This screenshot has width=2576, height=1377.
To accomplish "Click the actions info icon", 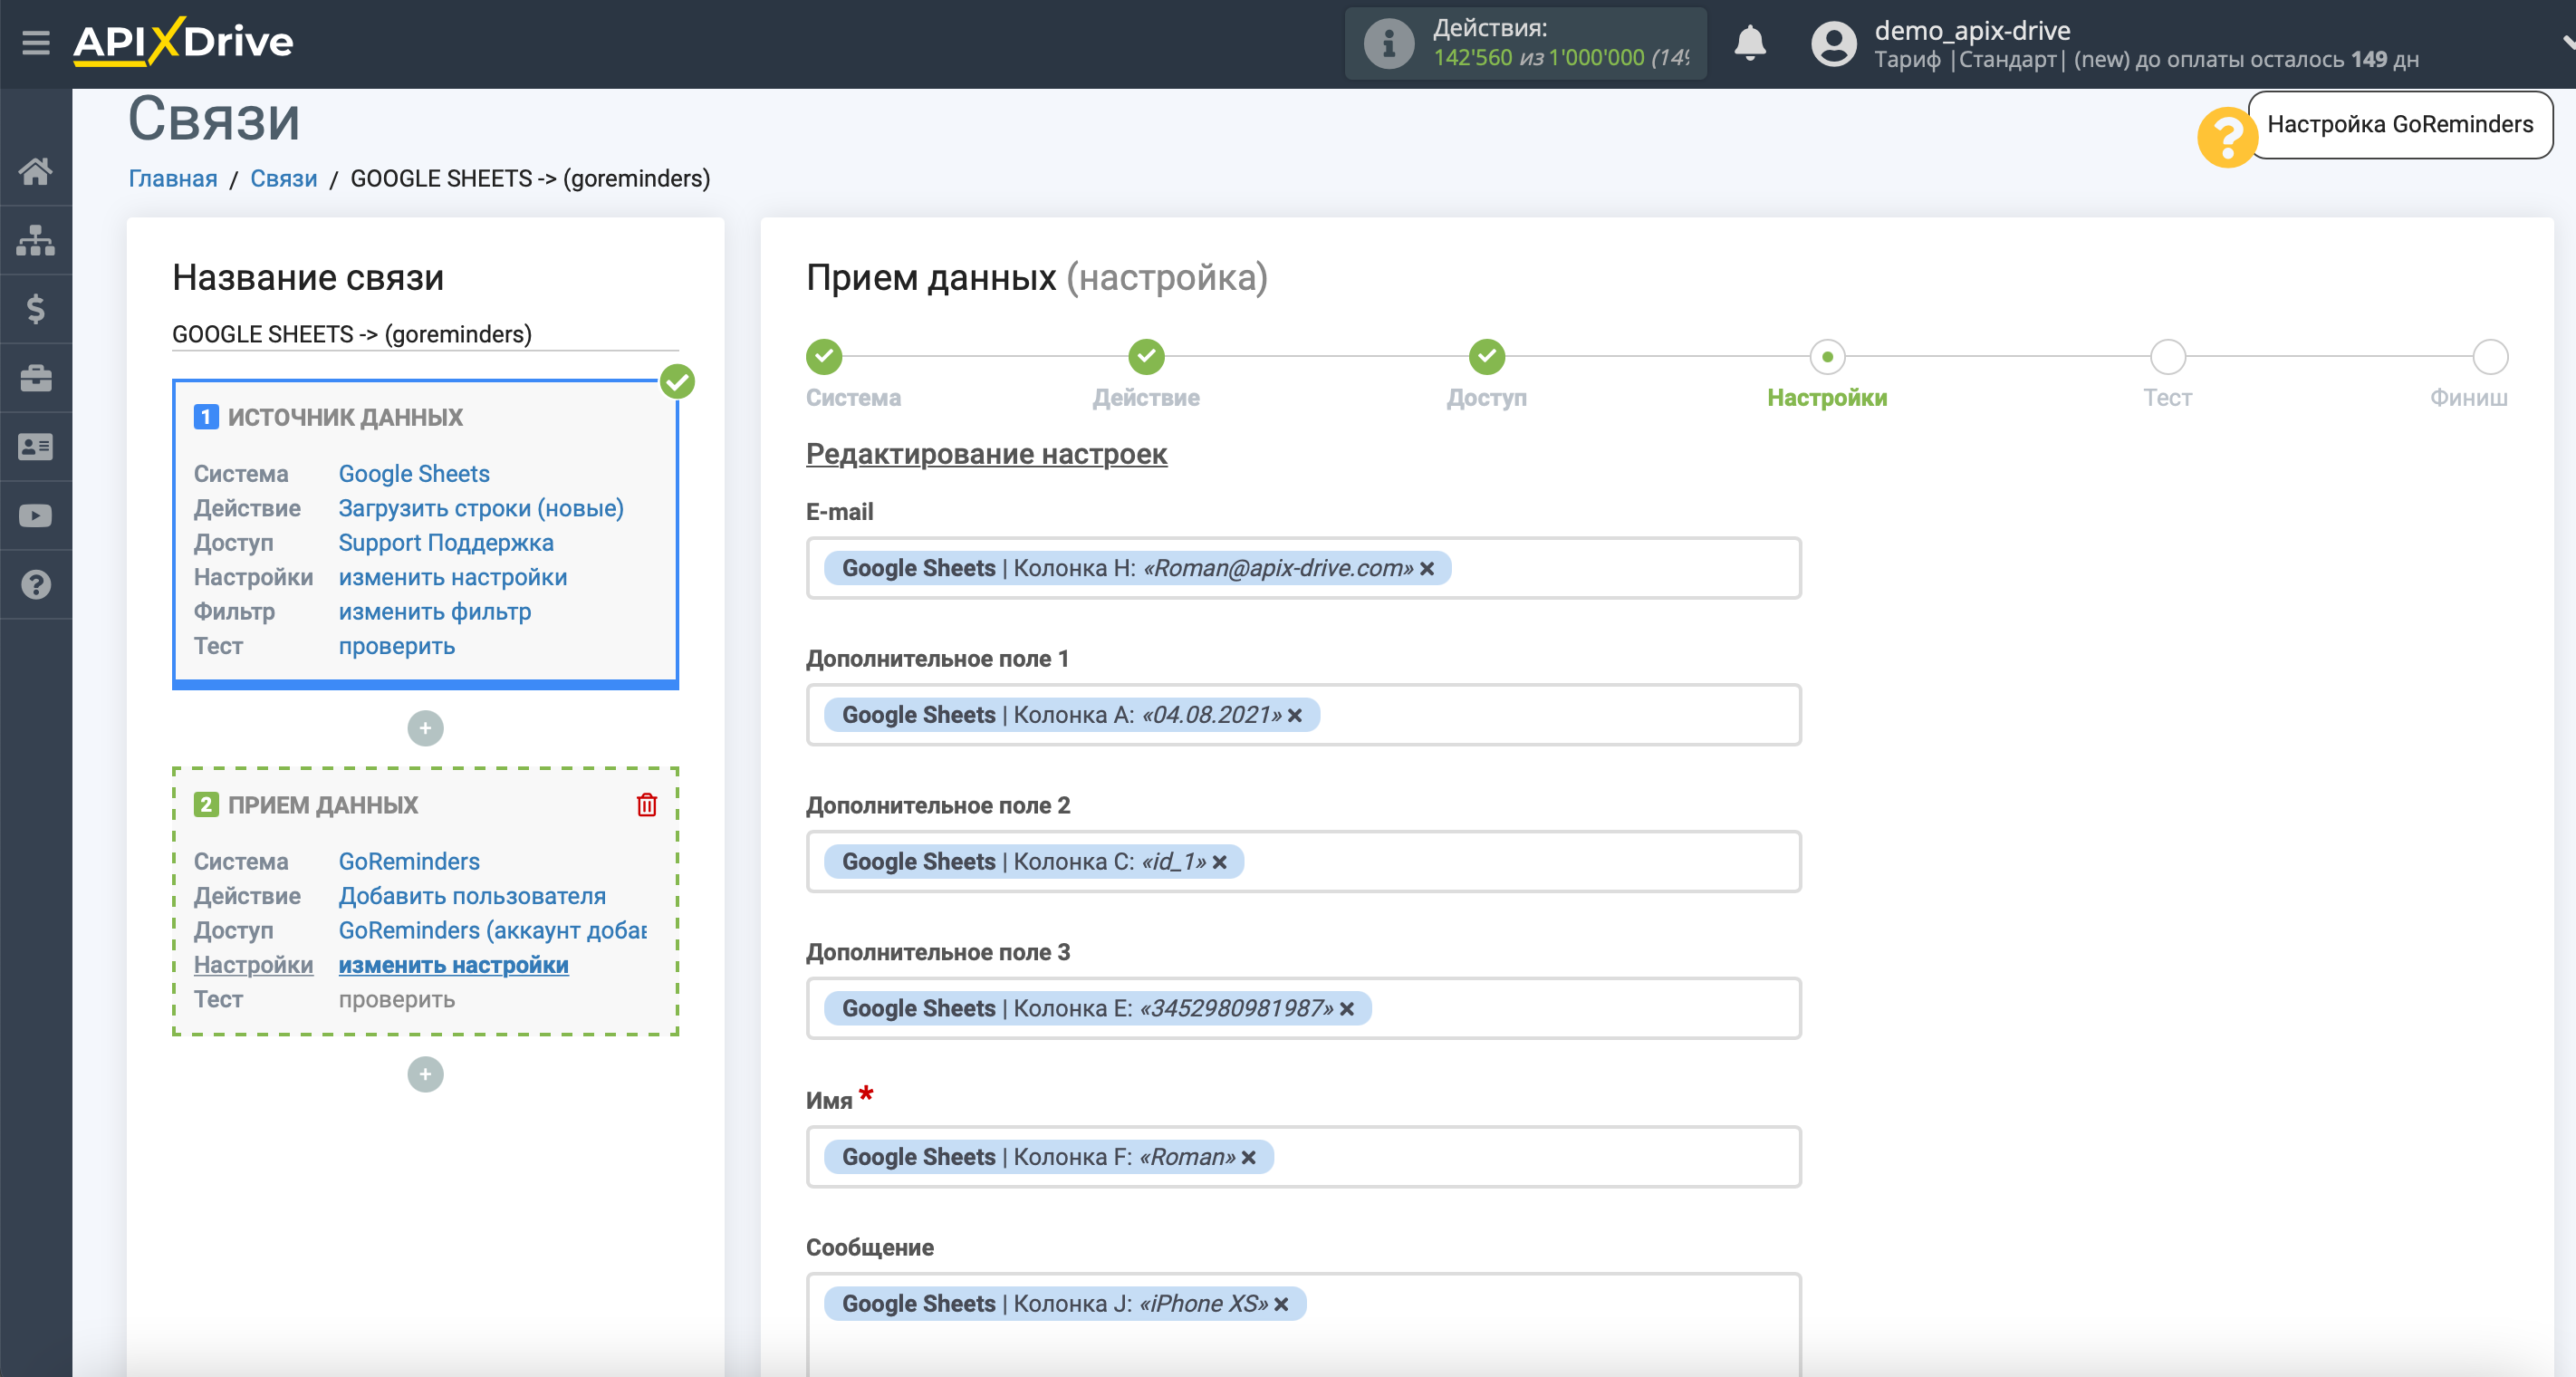I will pos(1388,43).
